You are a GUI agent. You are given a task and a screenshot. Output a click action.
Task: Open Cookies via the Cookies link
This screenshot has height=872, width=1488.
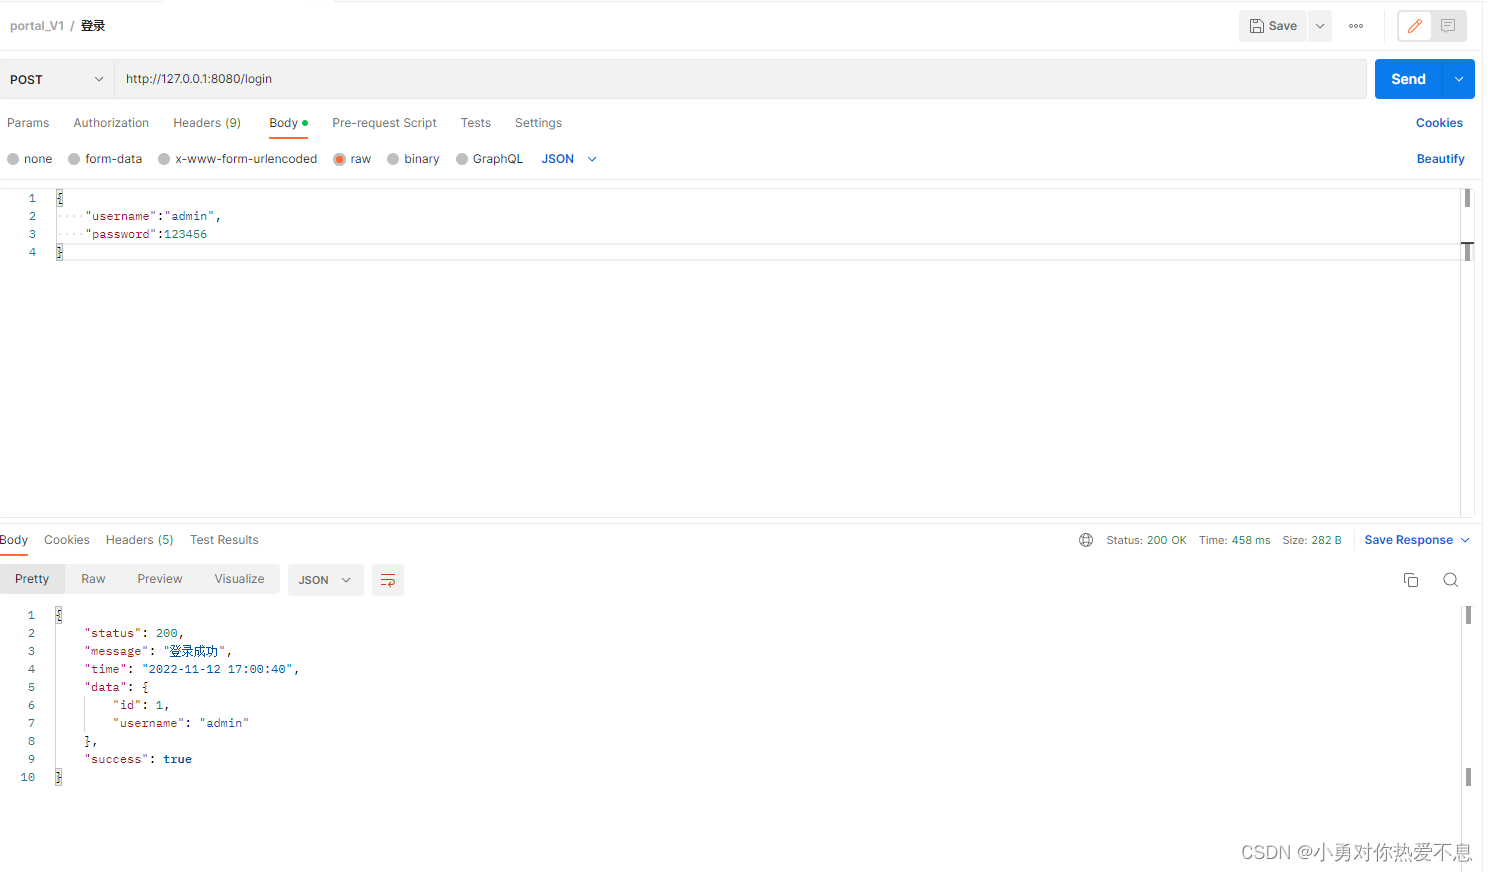tap(1439, 122)
